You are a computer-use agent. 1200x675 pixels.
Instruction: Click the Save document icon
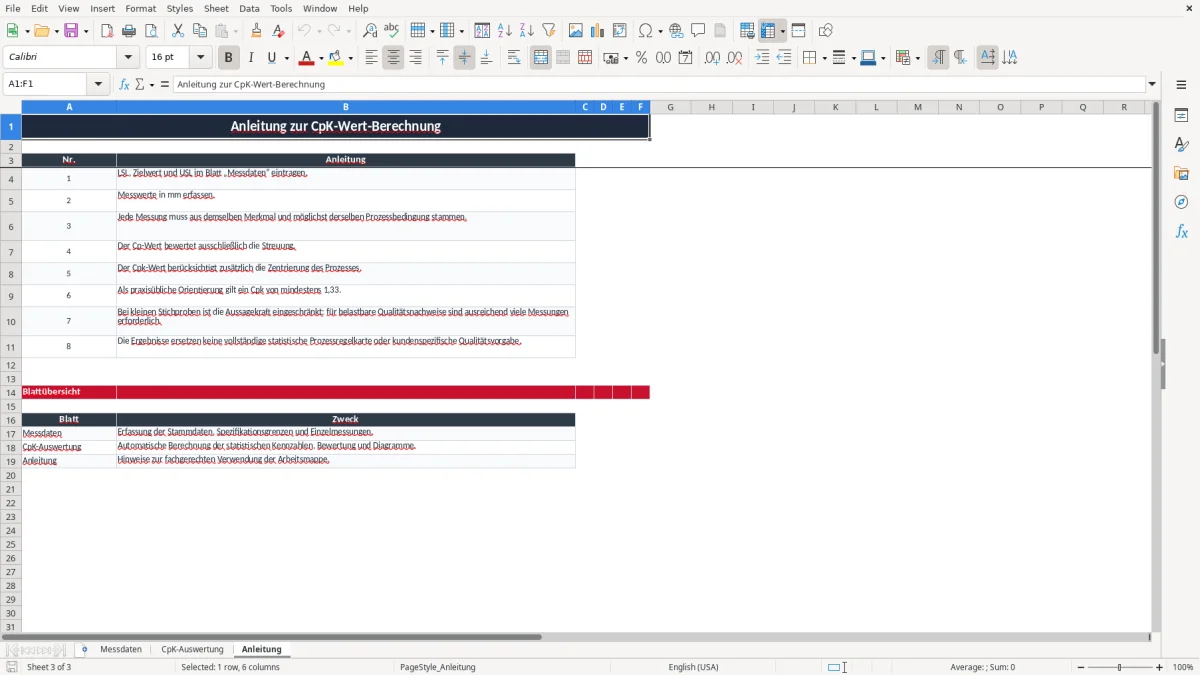(71, 31)
